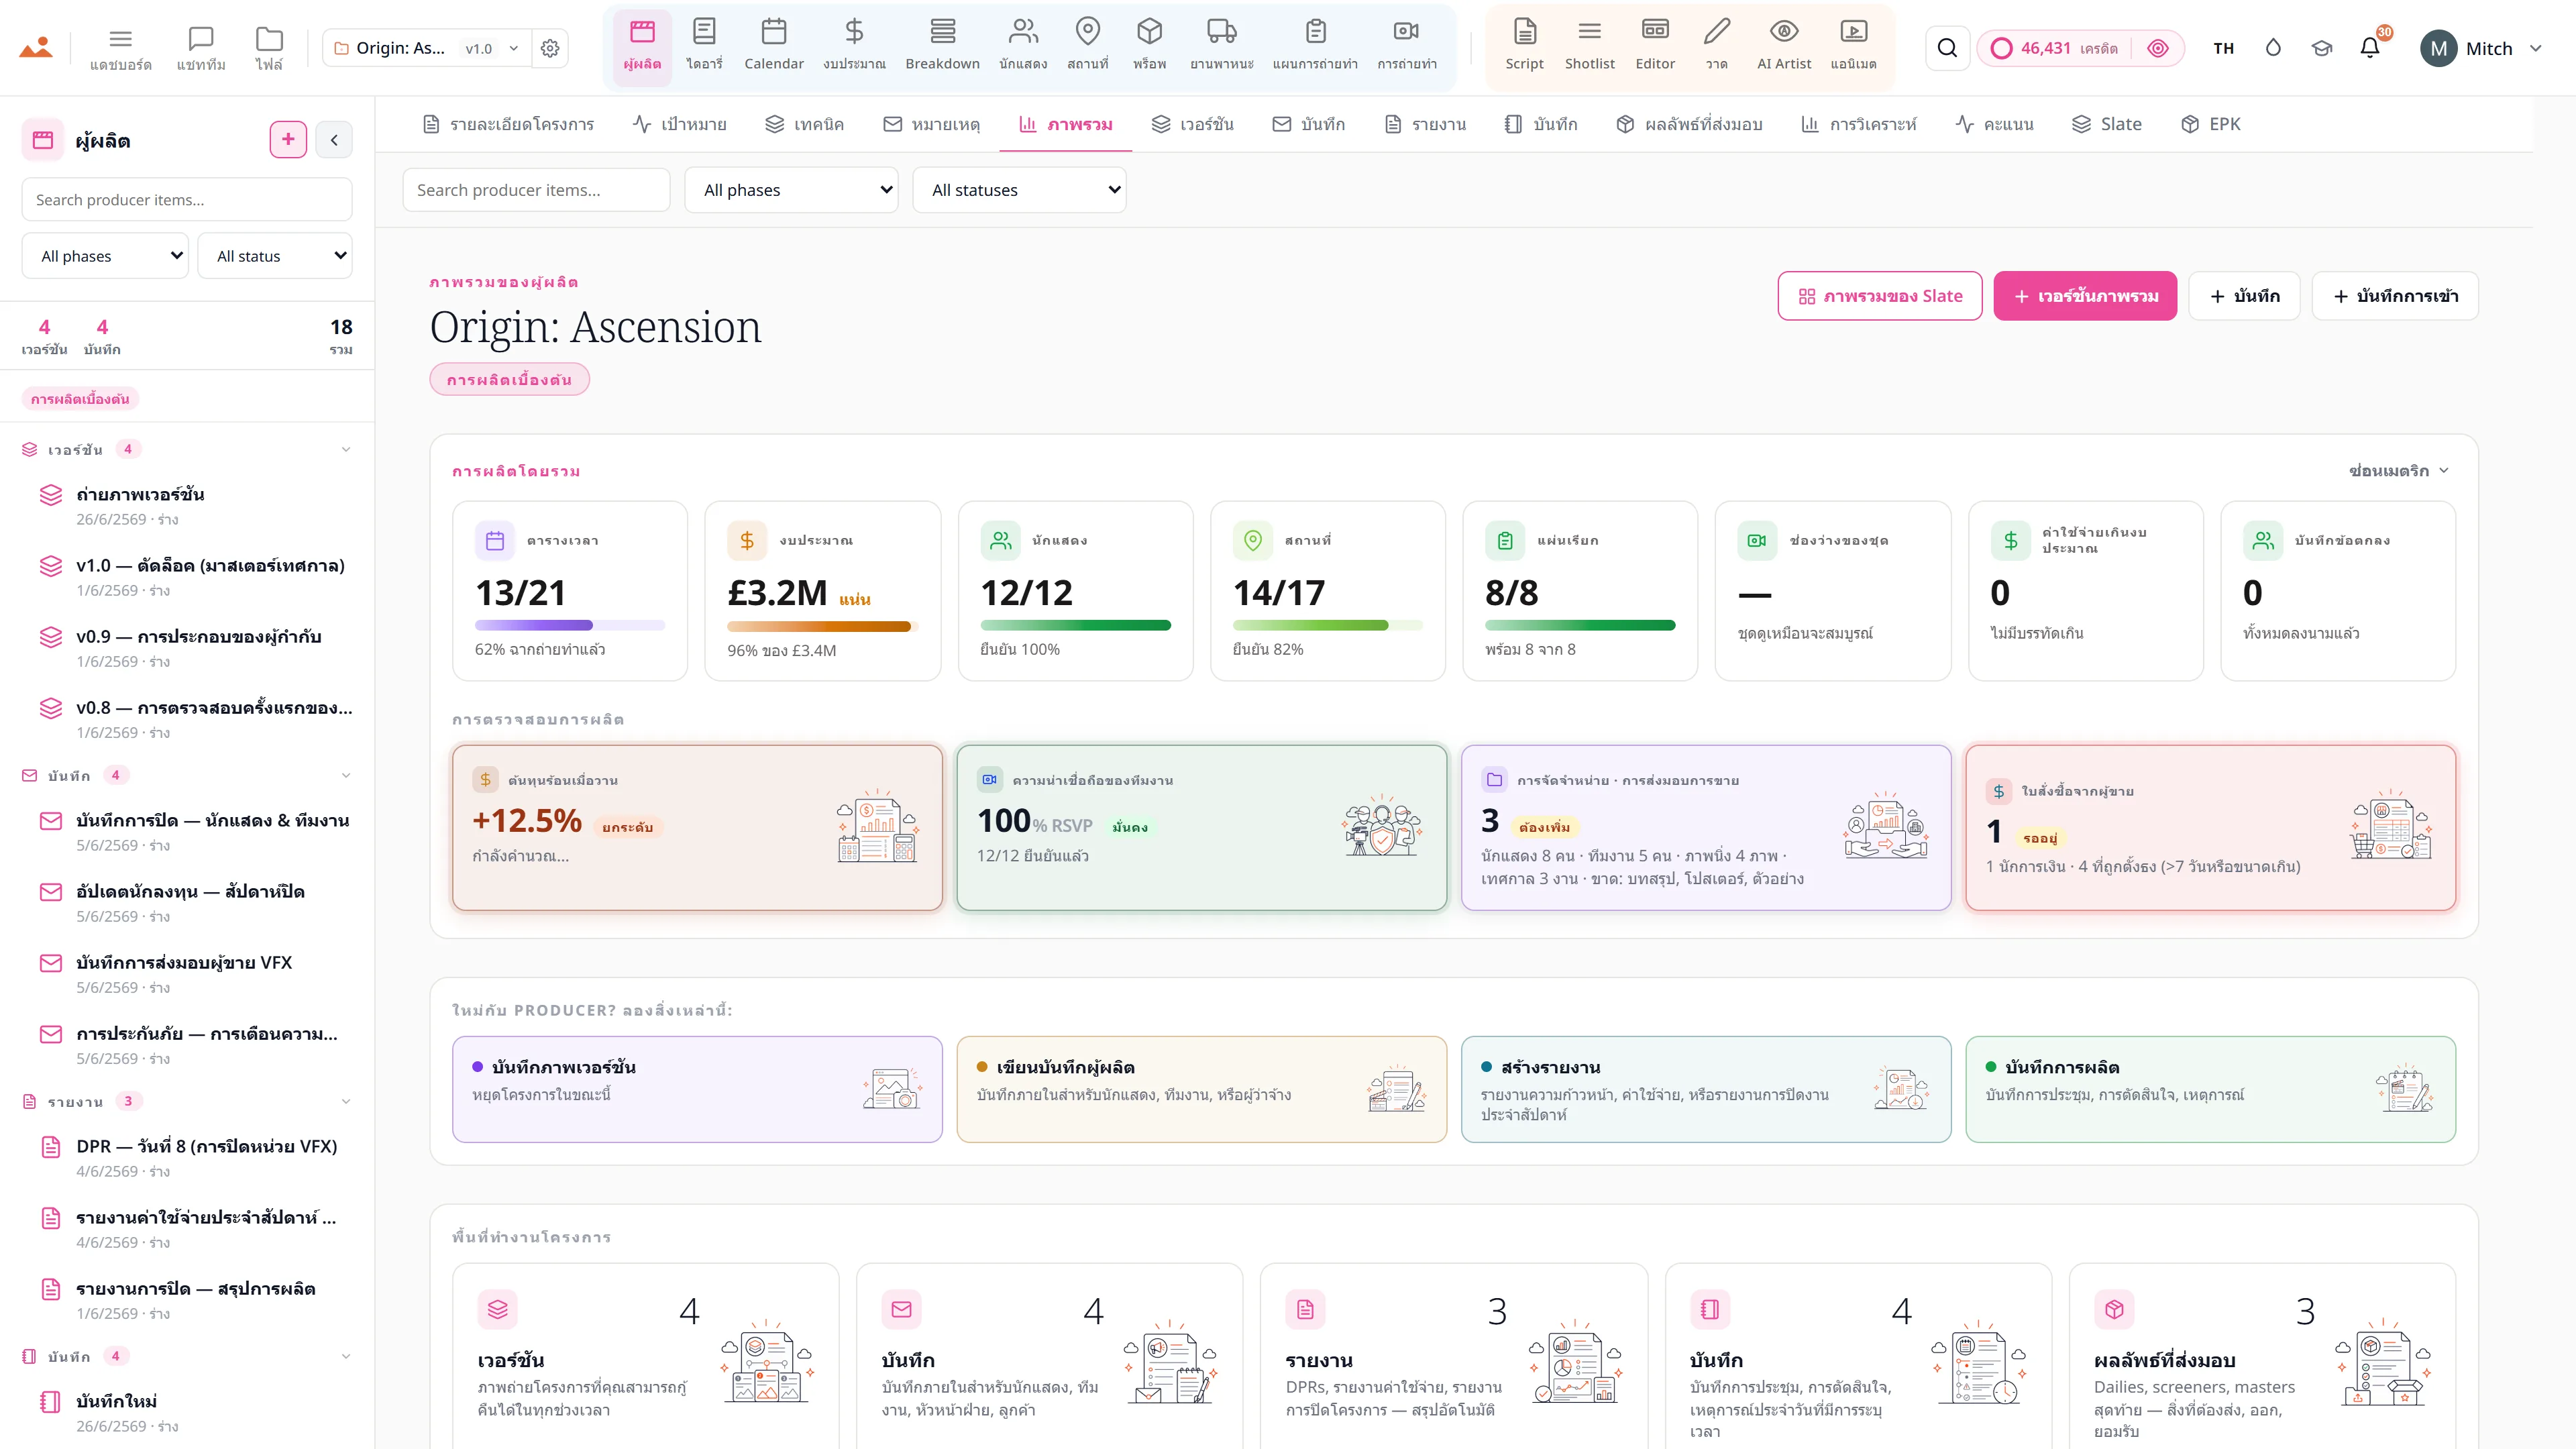Open the สร้างรายงาน quick action card

1705,1089
